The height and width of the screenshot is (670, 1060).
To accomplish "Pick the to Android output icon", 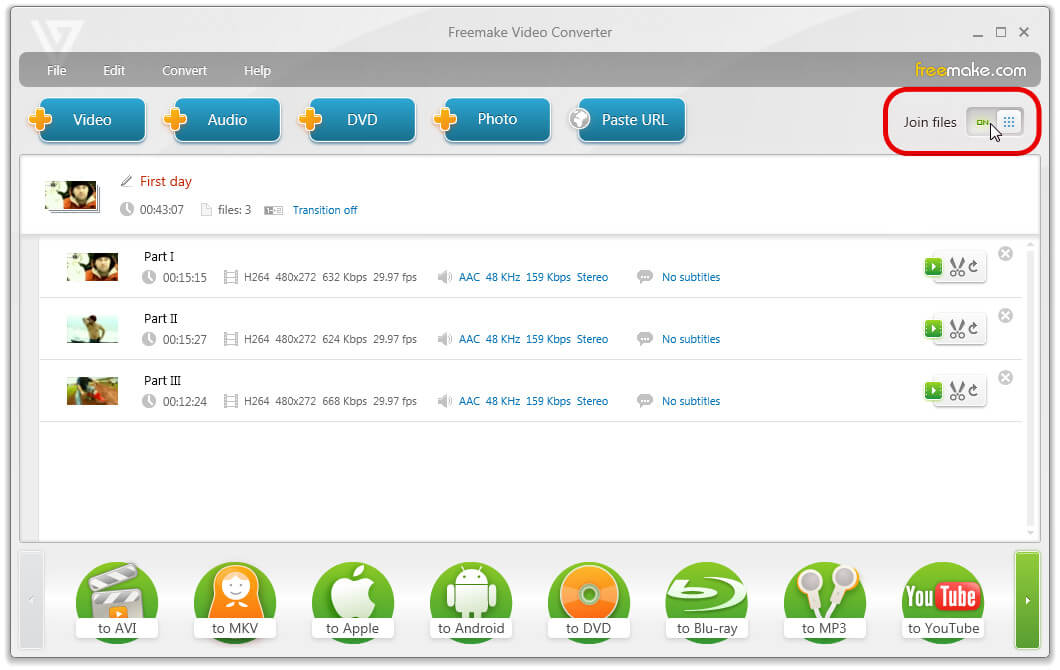I will [470, 602].
